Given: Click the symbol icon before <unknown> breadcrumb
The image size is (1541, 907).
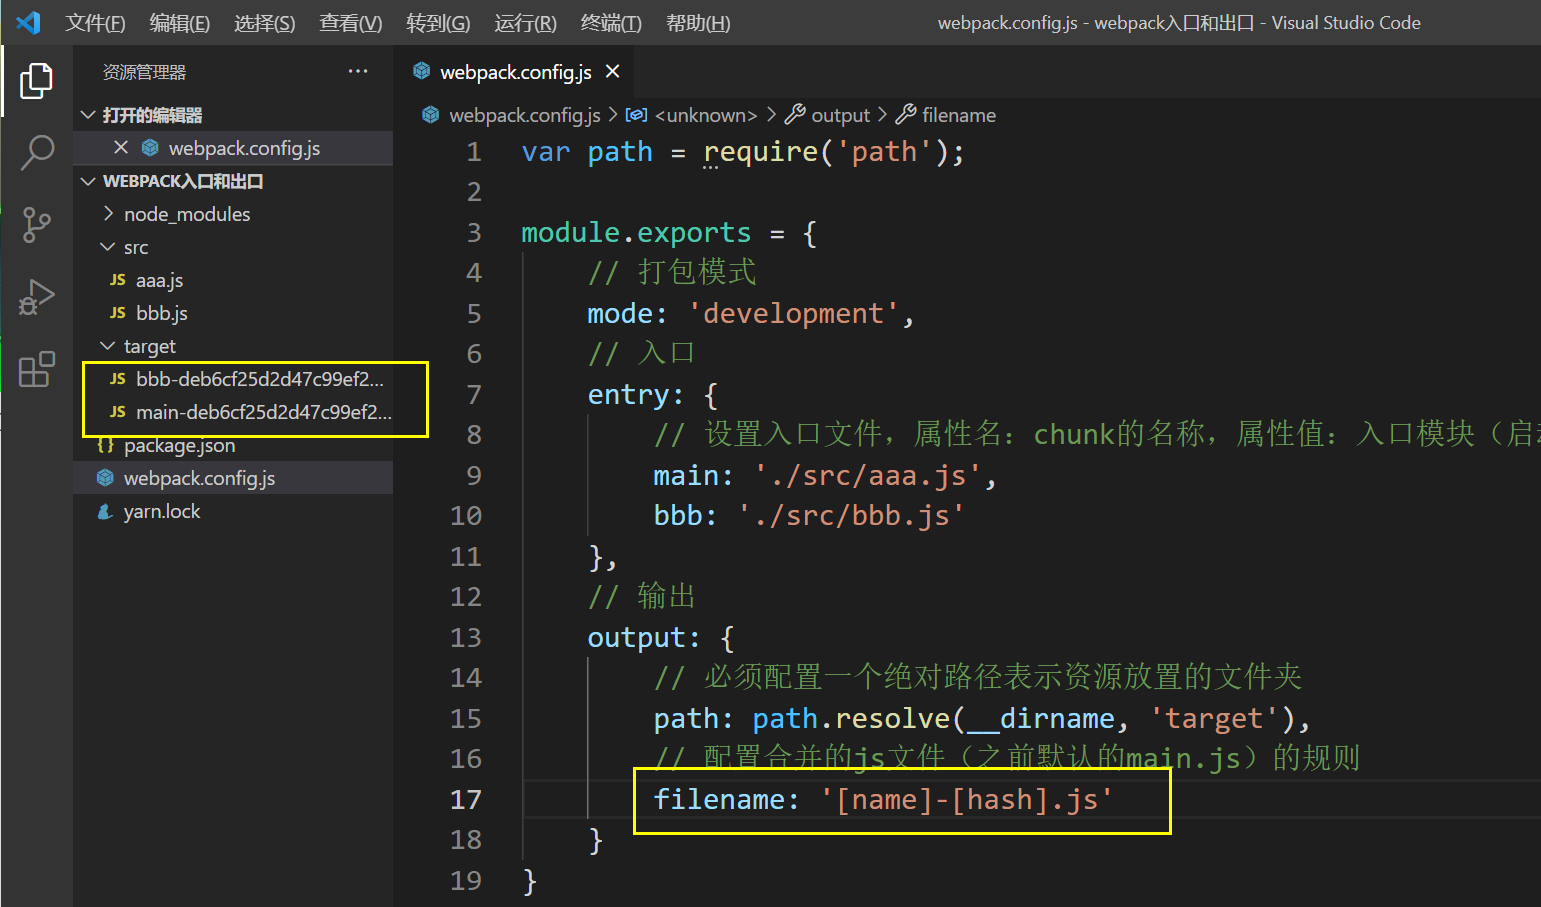Looking at the screenshot, I should [x=636, y=115].
